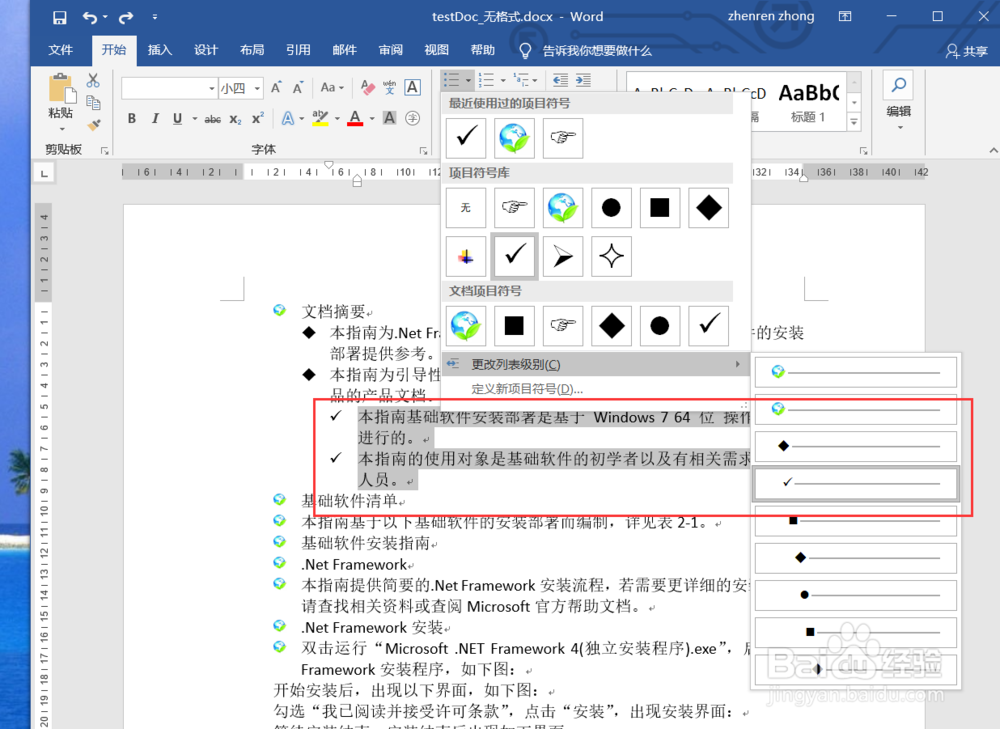Click the 粘贴 paste button

point(61,102)
